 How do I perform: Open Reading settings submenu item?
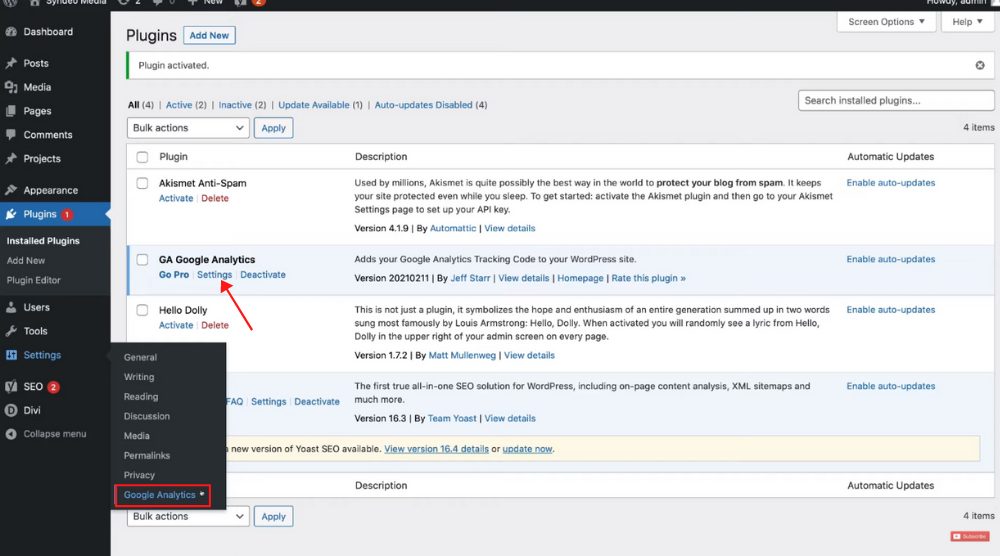(x=141, y=397)
